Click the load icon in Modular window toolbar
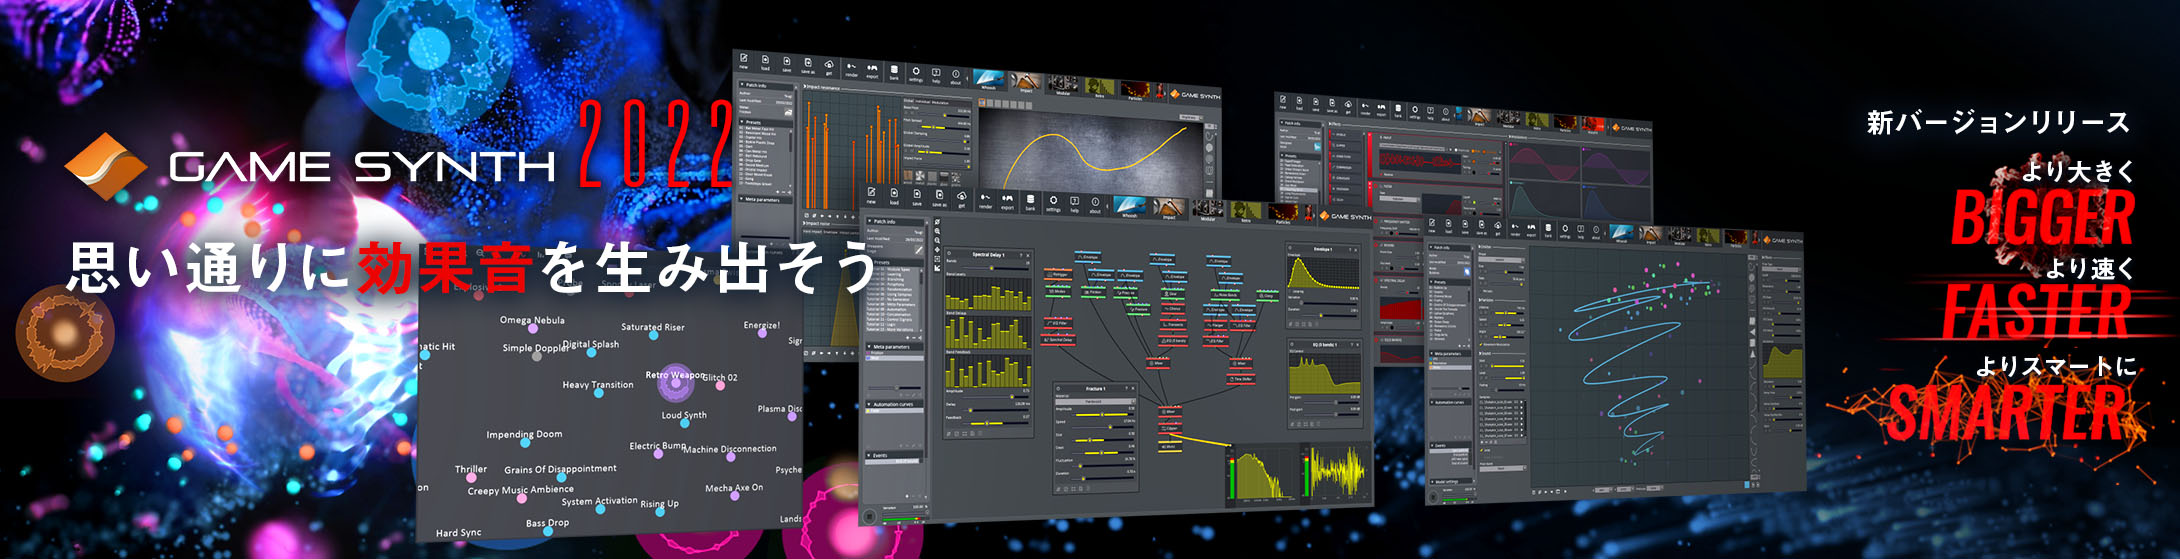The image size is (2180, 559). pyautogui.click(x=894, y=193)
